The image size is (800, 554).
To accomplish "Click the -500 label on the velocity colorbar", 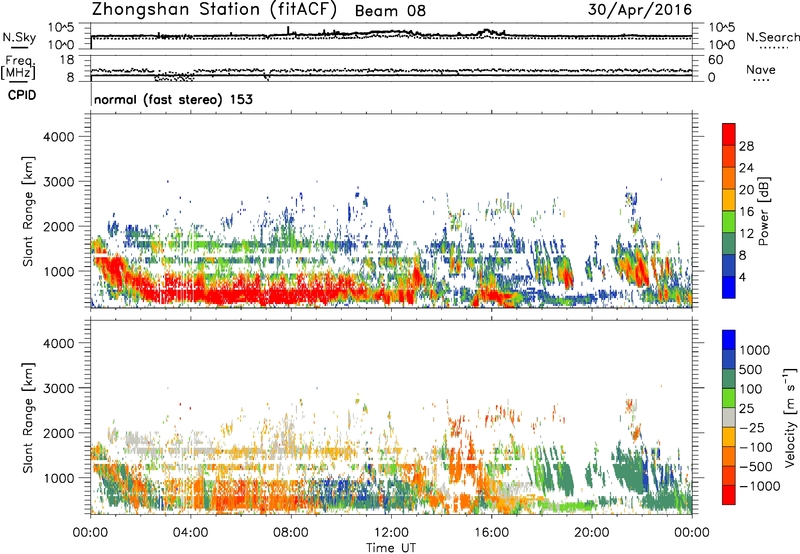I will [755, 467].
